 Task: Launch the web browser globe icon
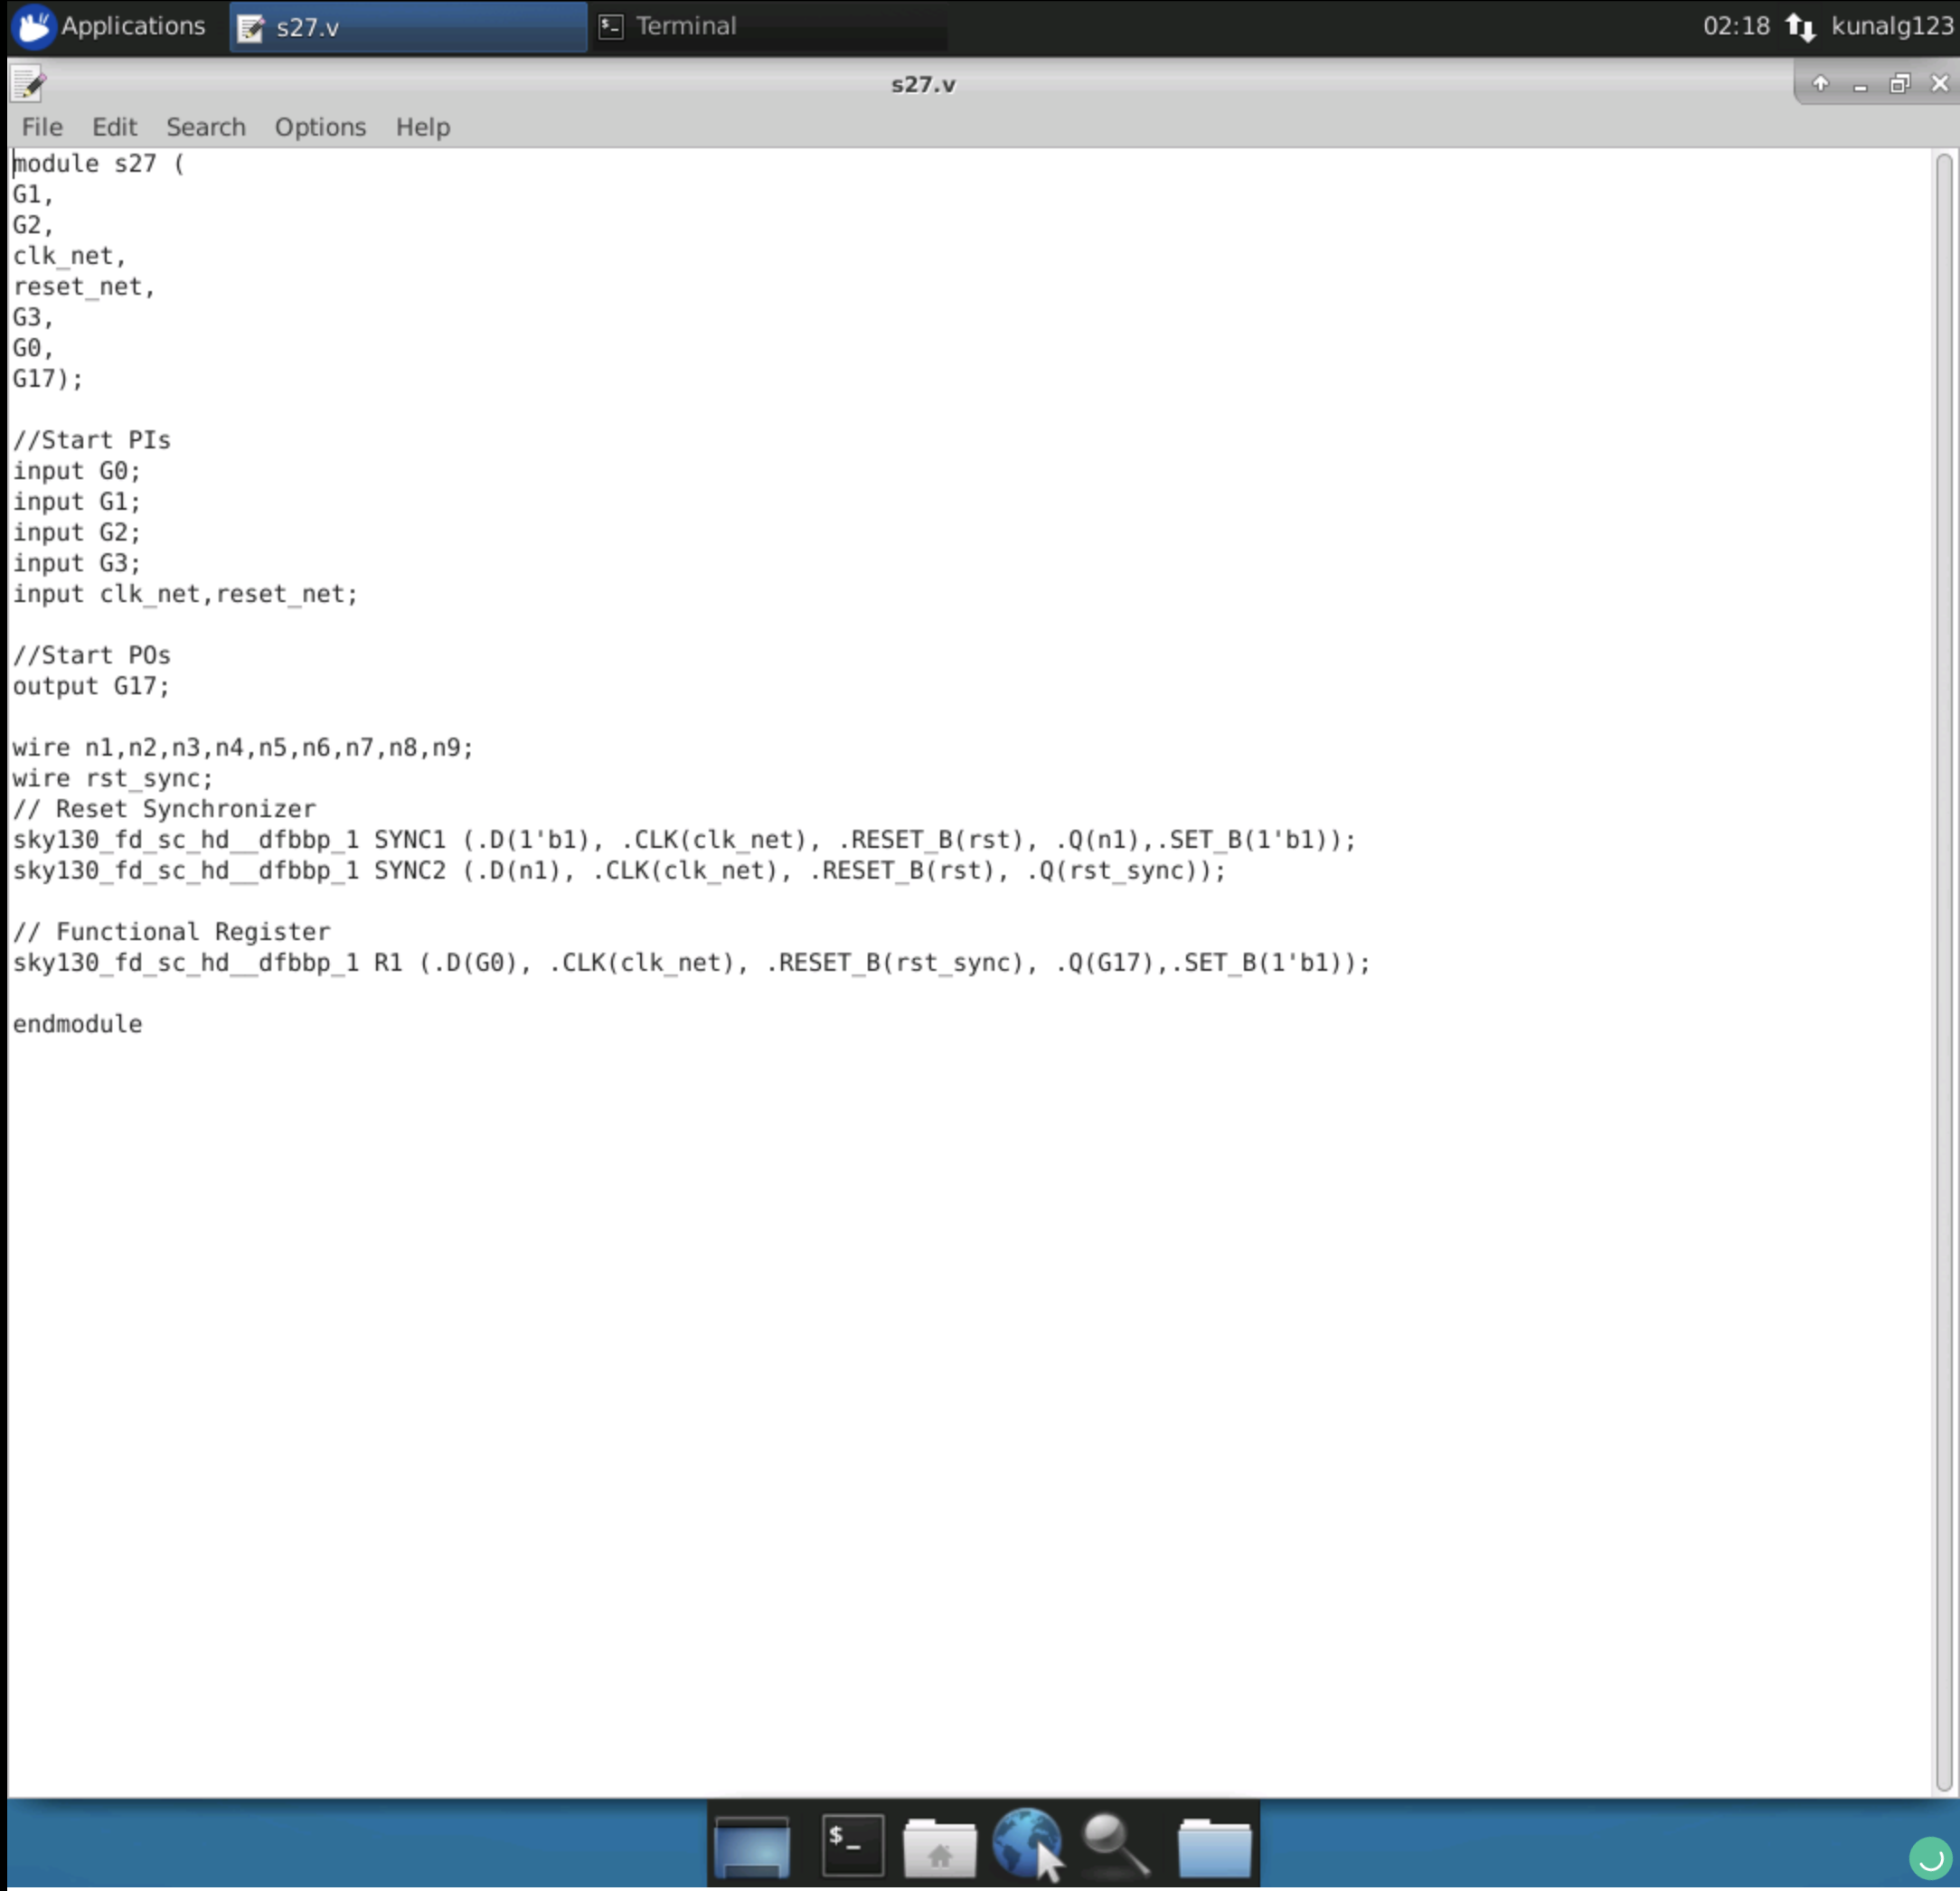click(x=1029, y=1845)
